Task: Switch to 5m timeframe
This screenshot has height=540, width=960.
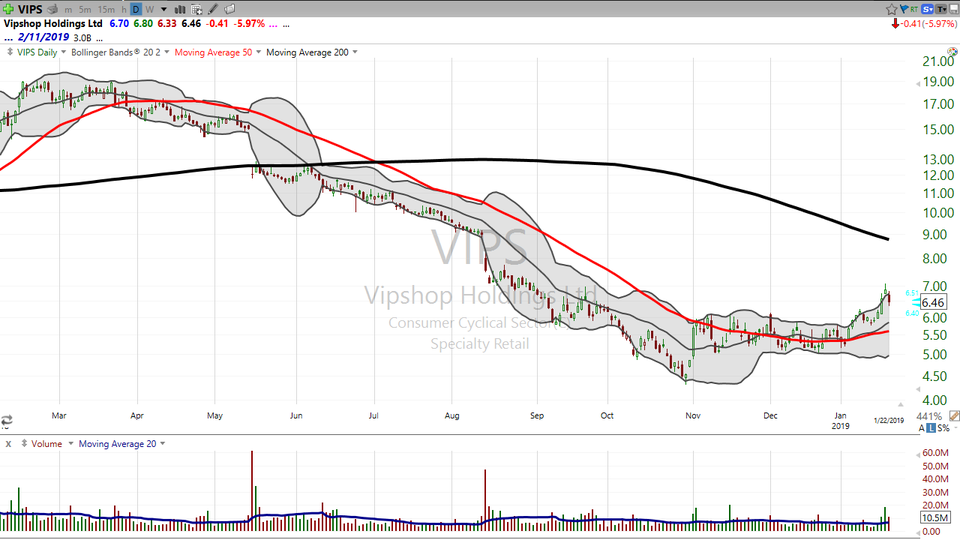Action: pos(85,9)
